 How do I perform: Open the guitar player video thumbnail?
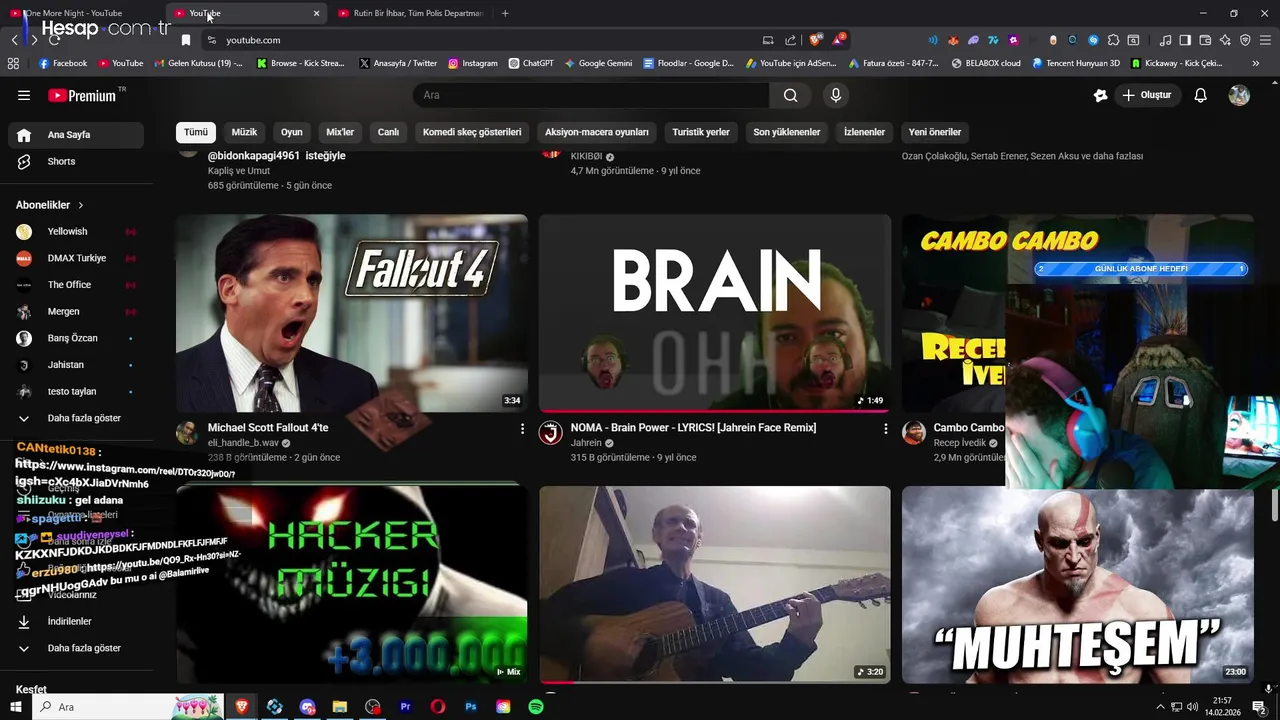coord(715,584)
